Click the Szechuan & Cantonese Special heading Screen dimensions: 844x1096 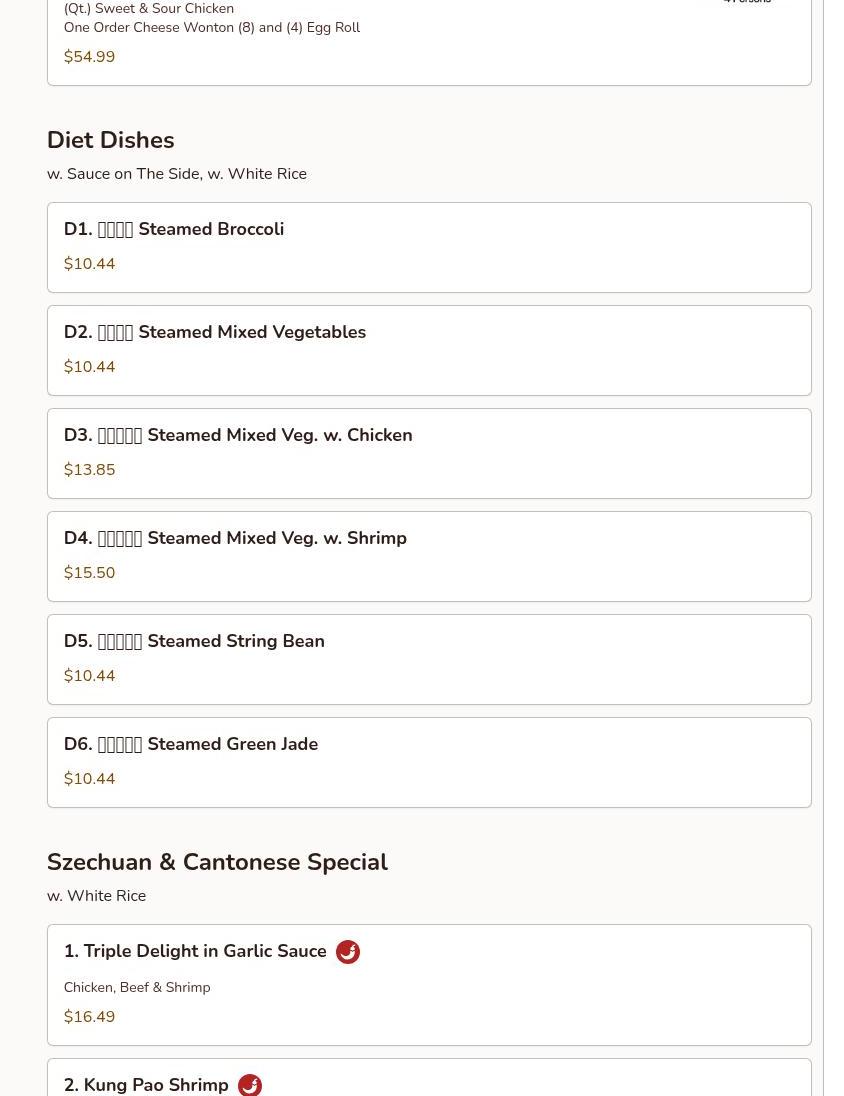[217, 863]
